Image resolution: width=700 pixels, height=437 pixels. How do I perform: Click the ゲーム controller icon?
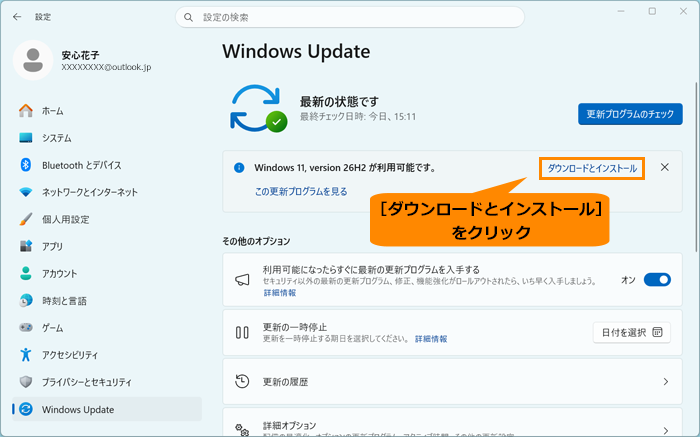tap(26, 328)
